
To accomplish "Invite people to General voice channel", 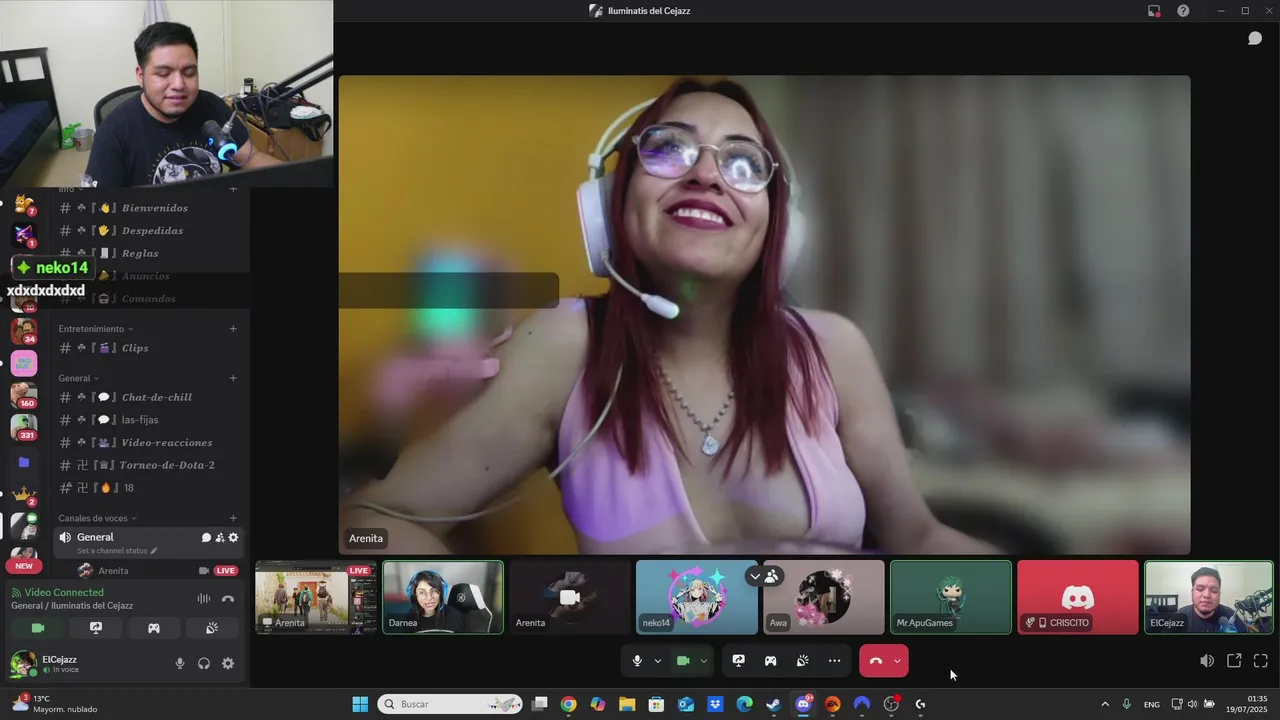I will coord(220,538).
